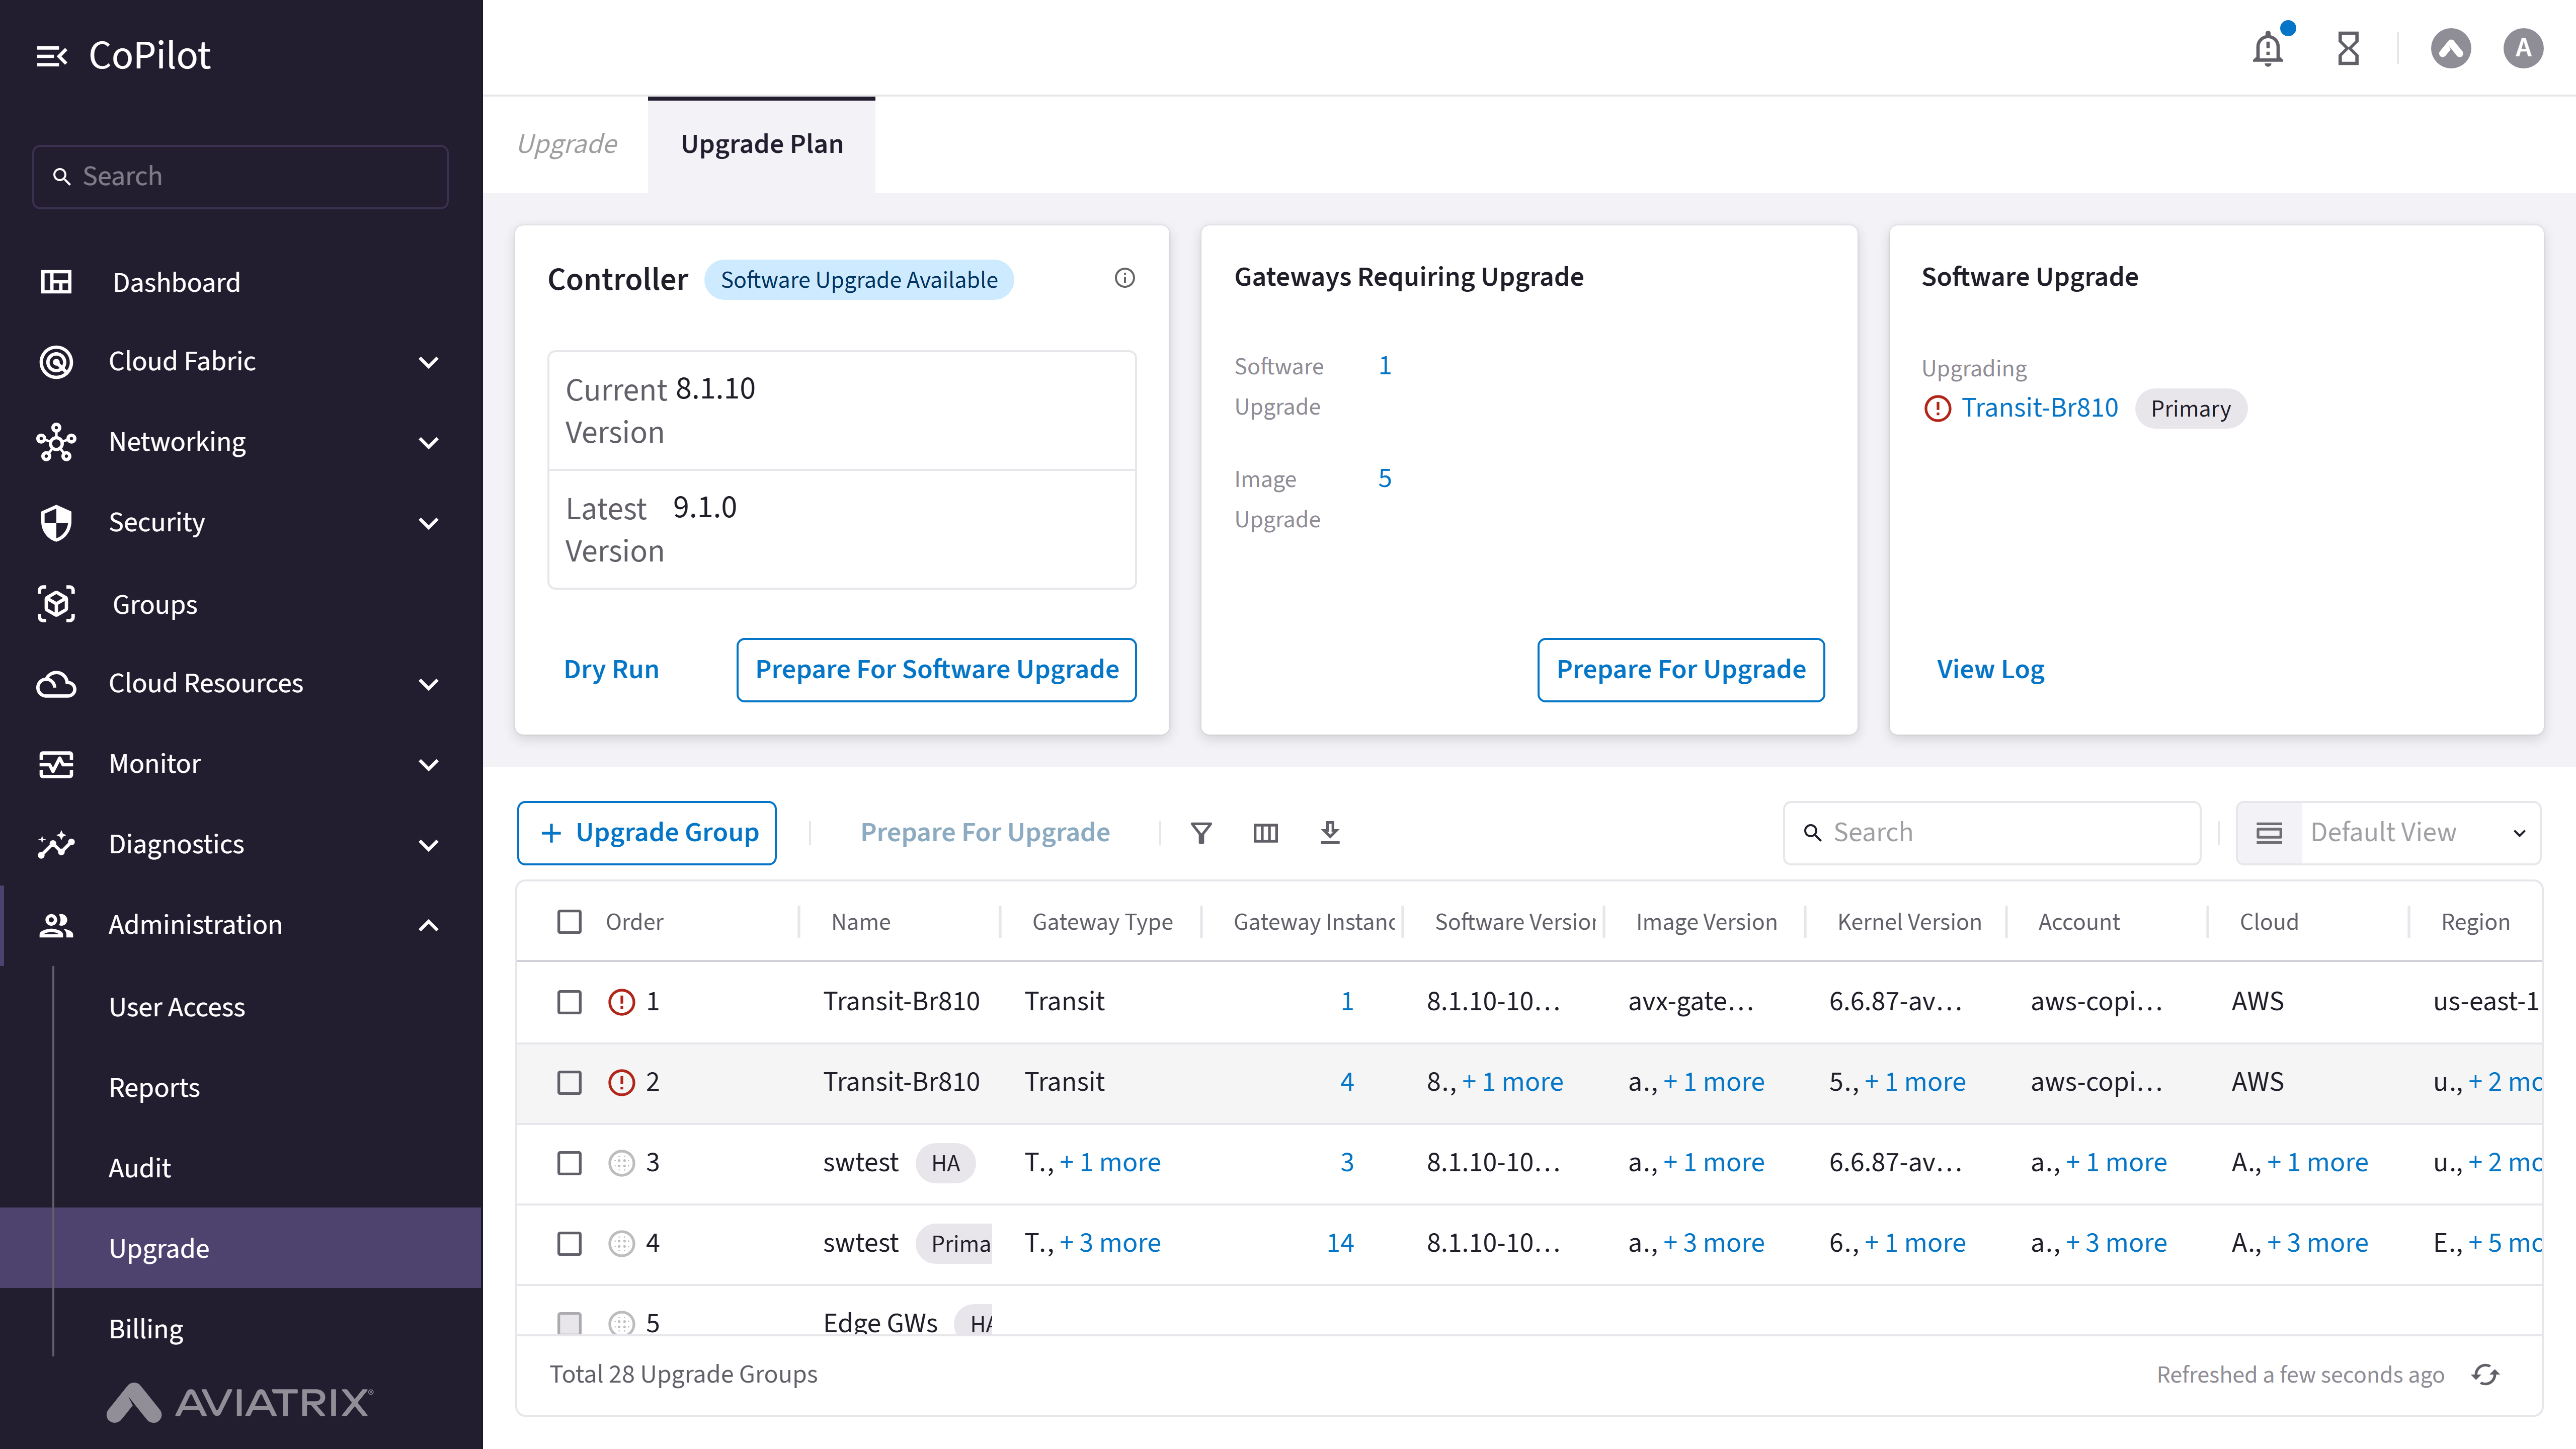The width and height of the screenshot is (2576, 1449).
Task: Select the Upgrade Plan tab
Action: point(761,144)
